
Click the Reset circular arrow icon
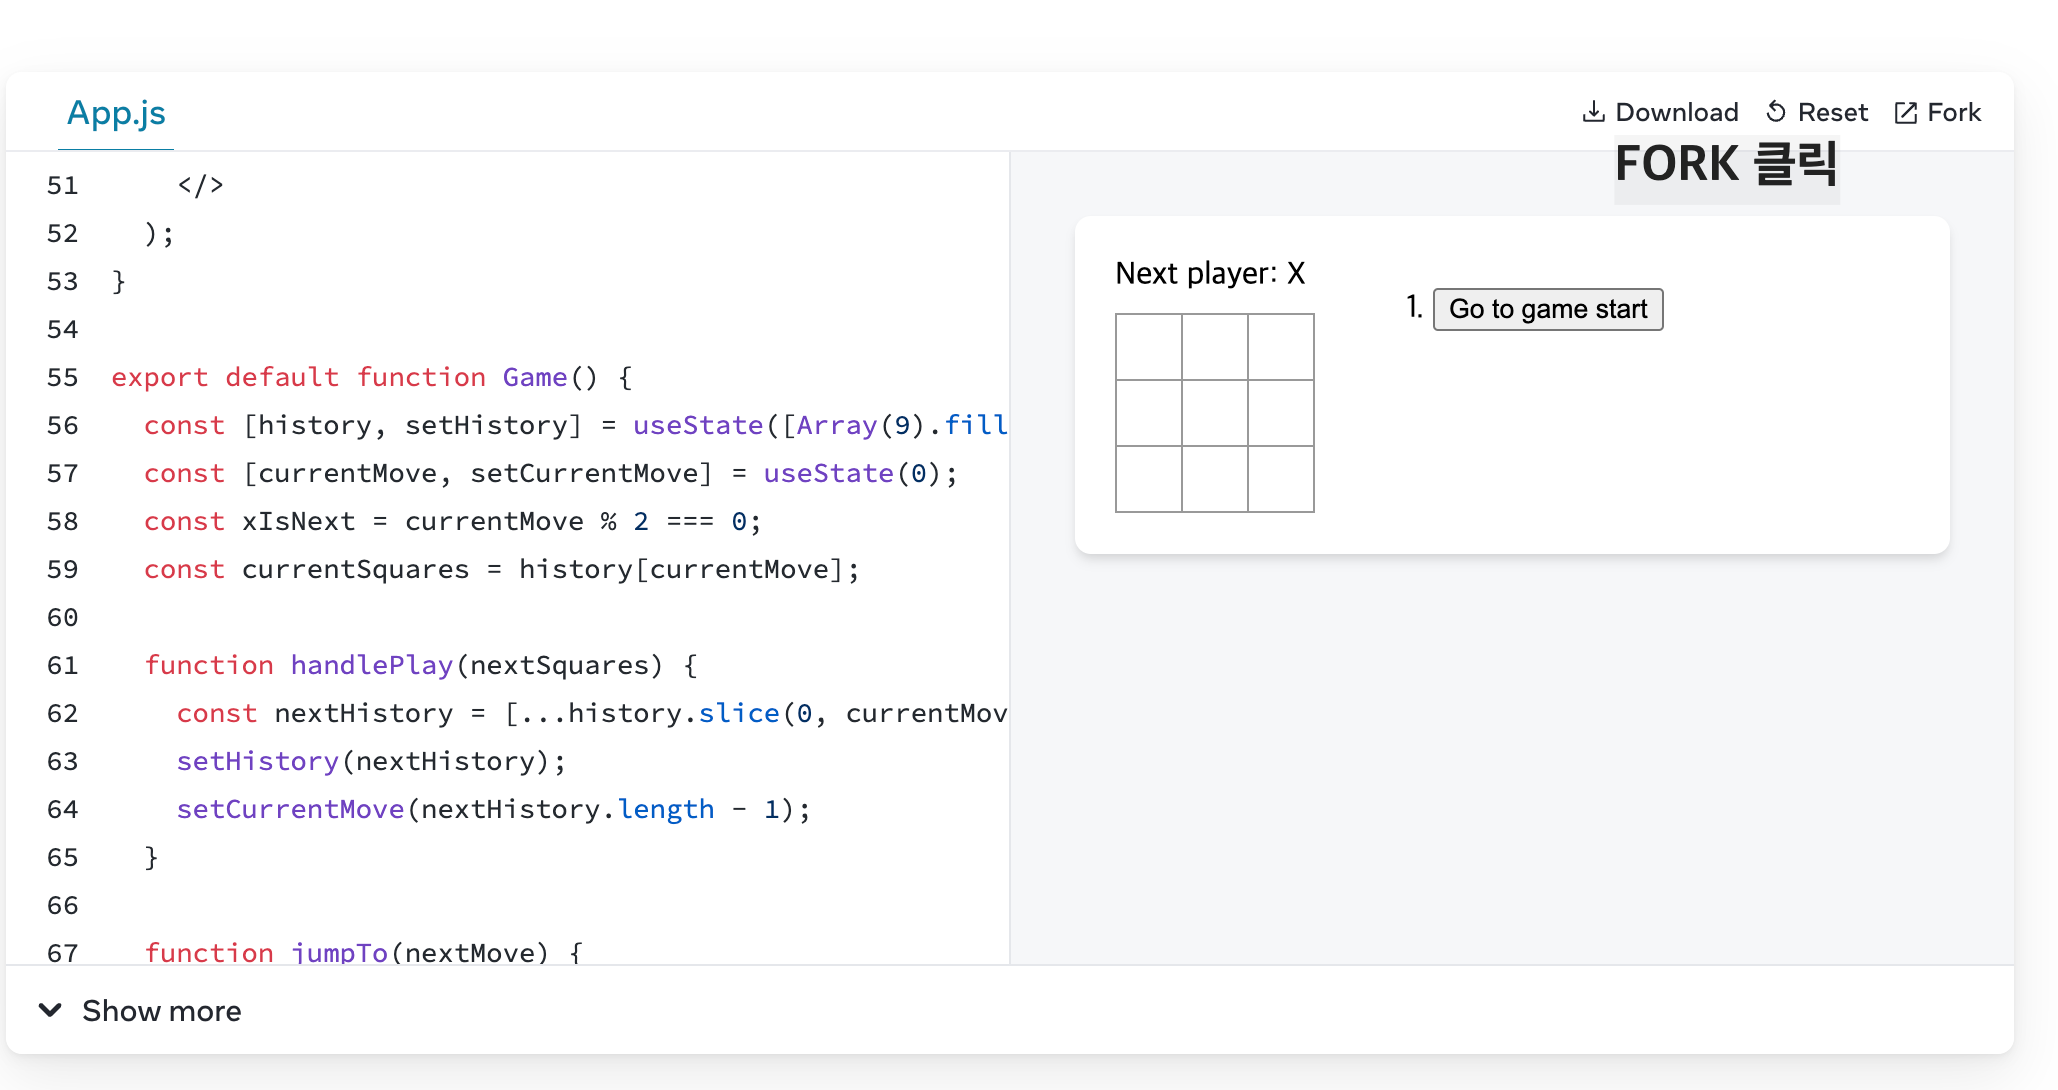click(x=1776, y=112)
